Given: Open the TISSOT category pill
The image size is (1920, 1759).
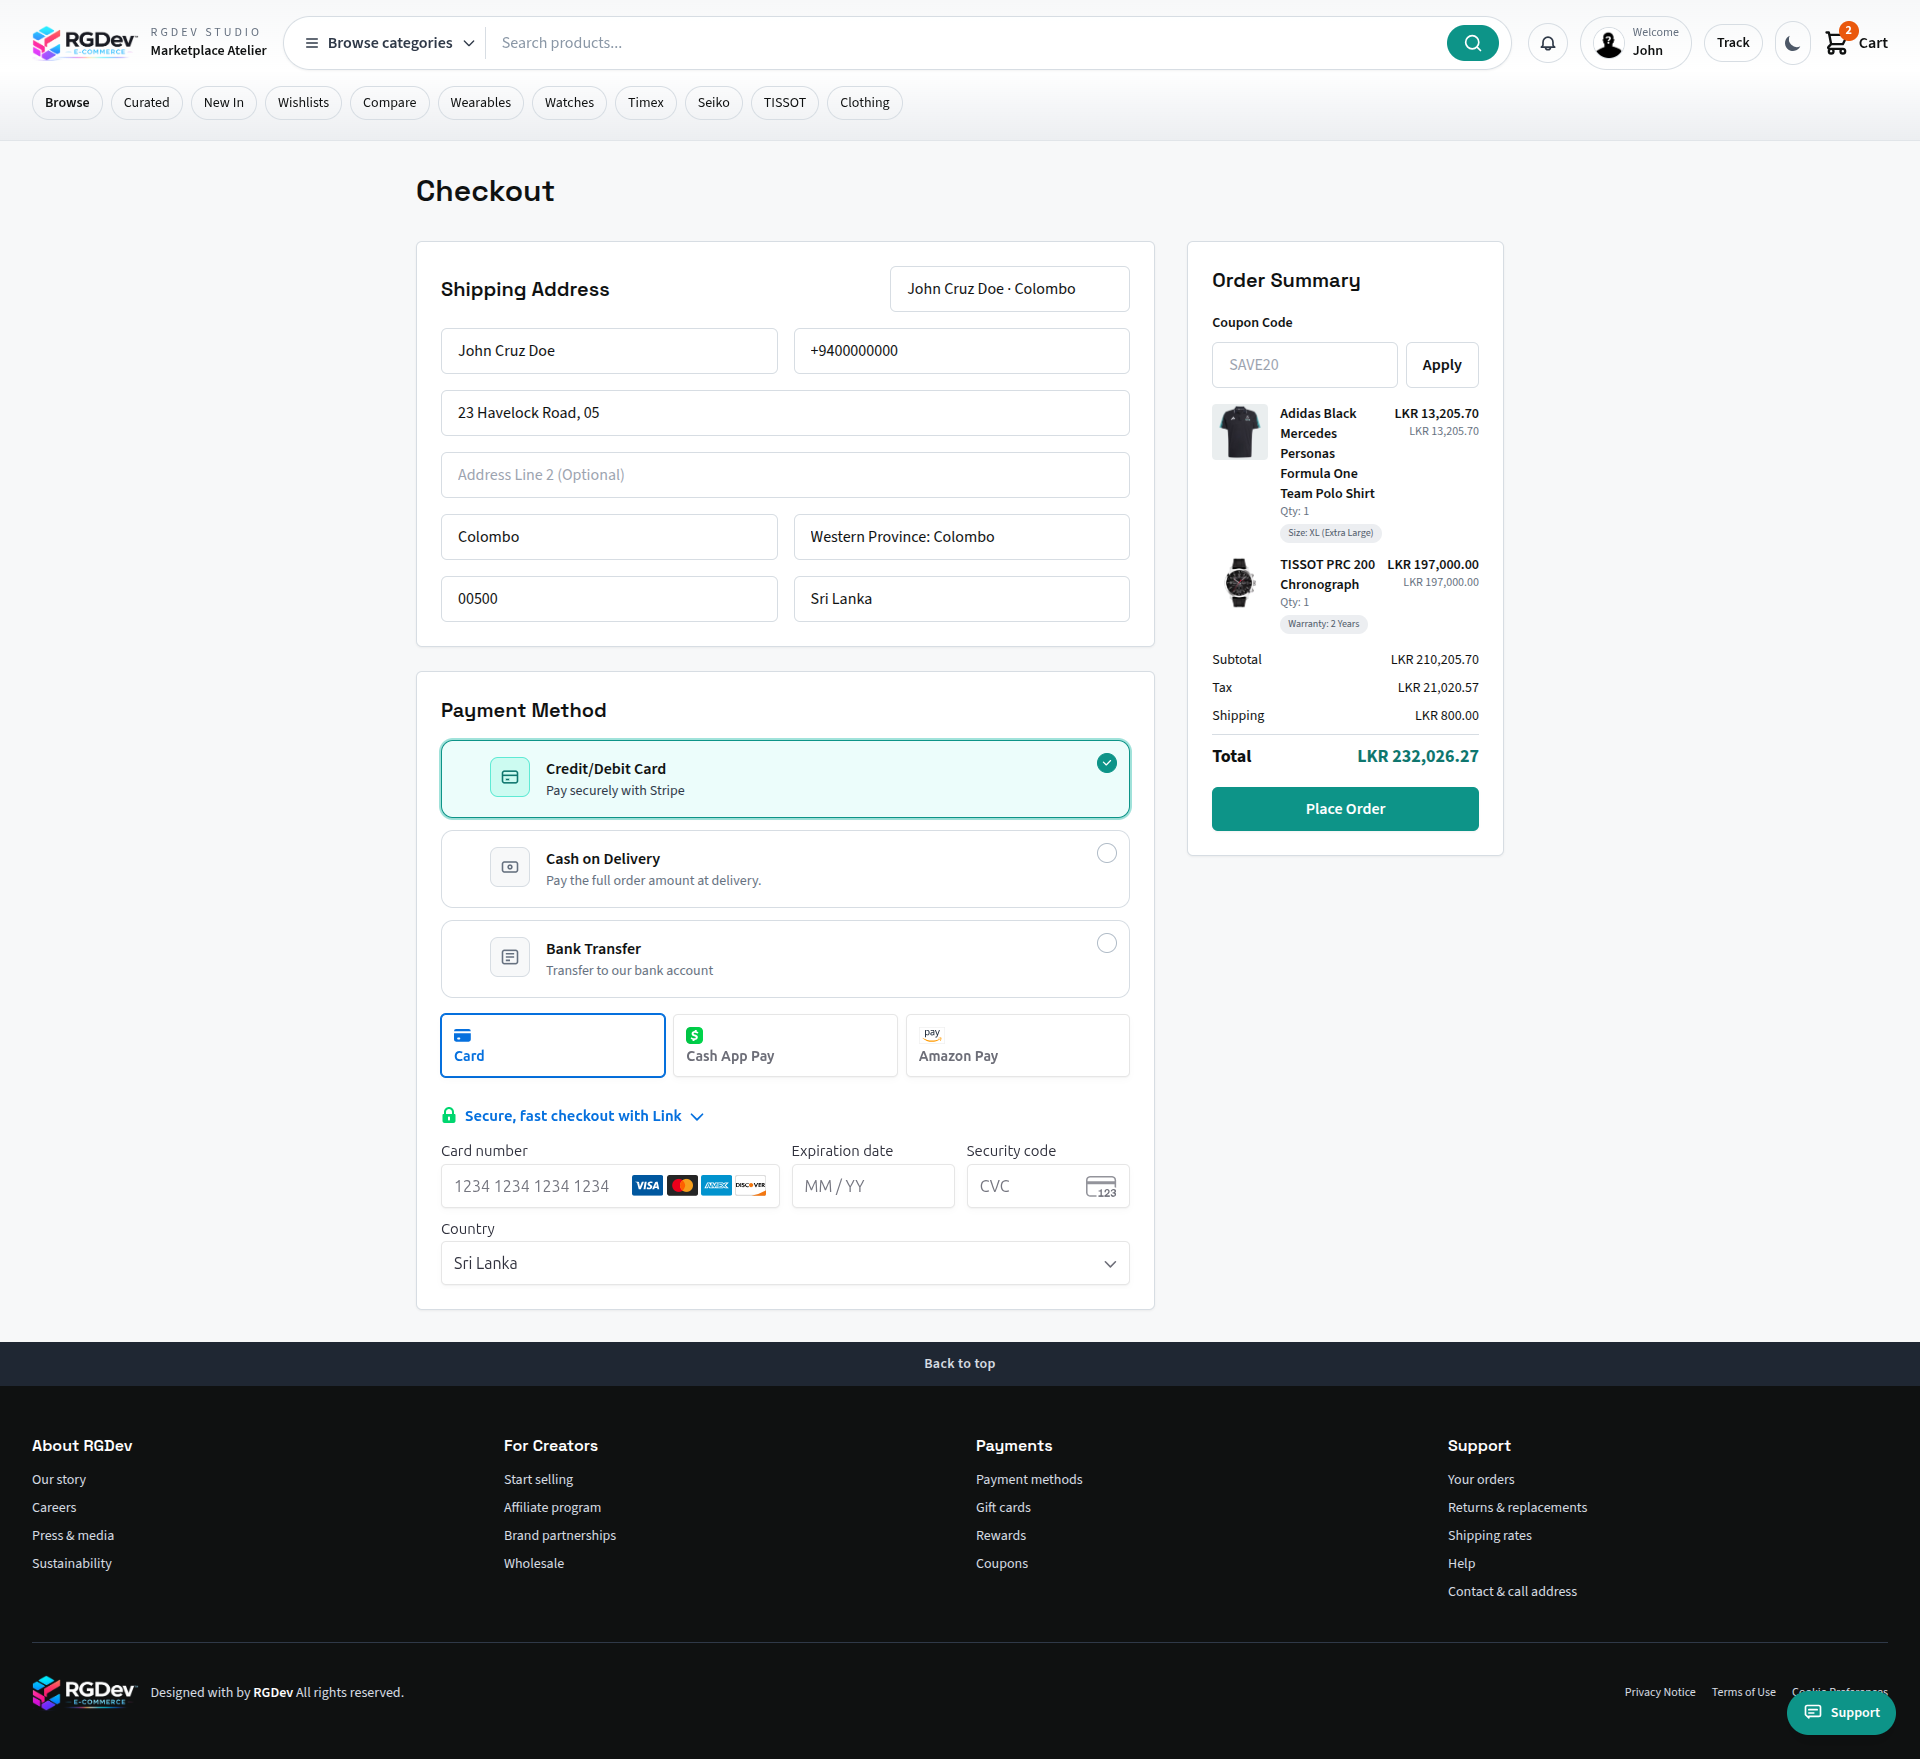Looking at the screenshot, I should [784, 102].
